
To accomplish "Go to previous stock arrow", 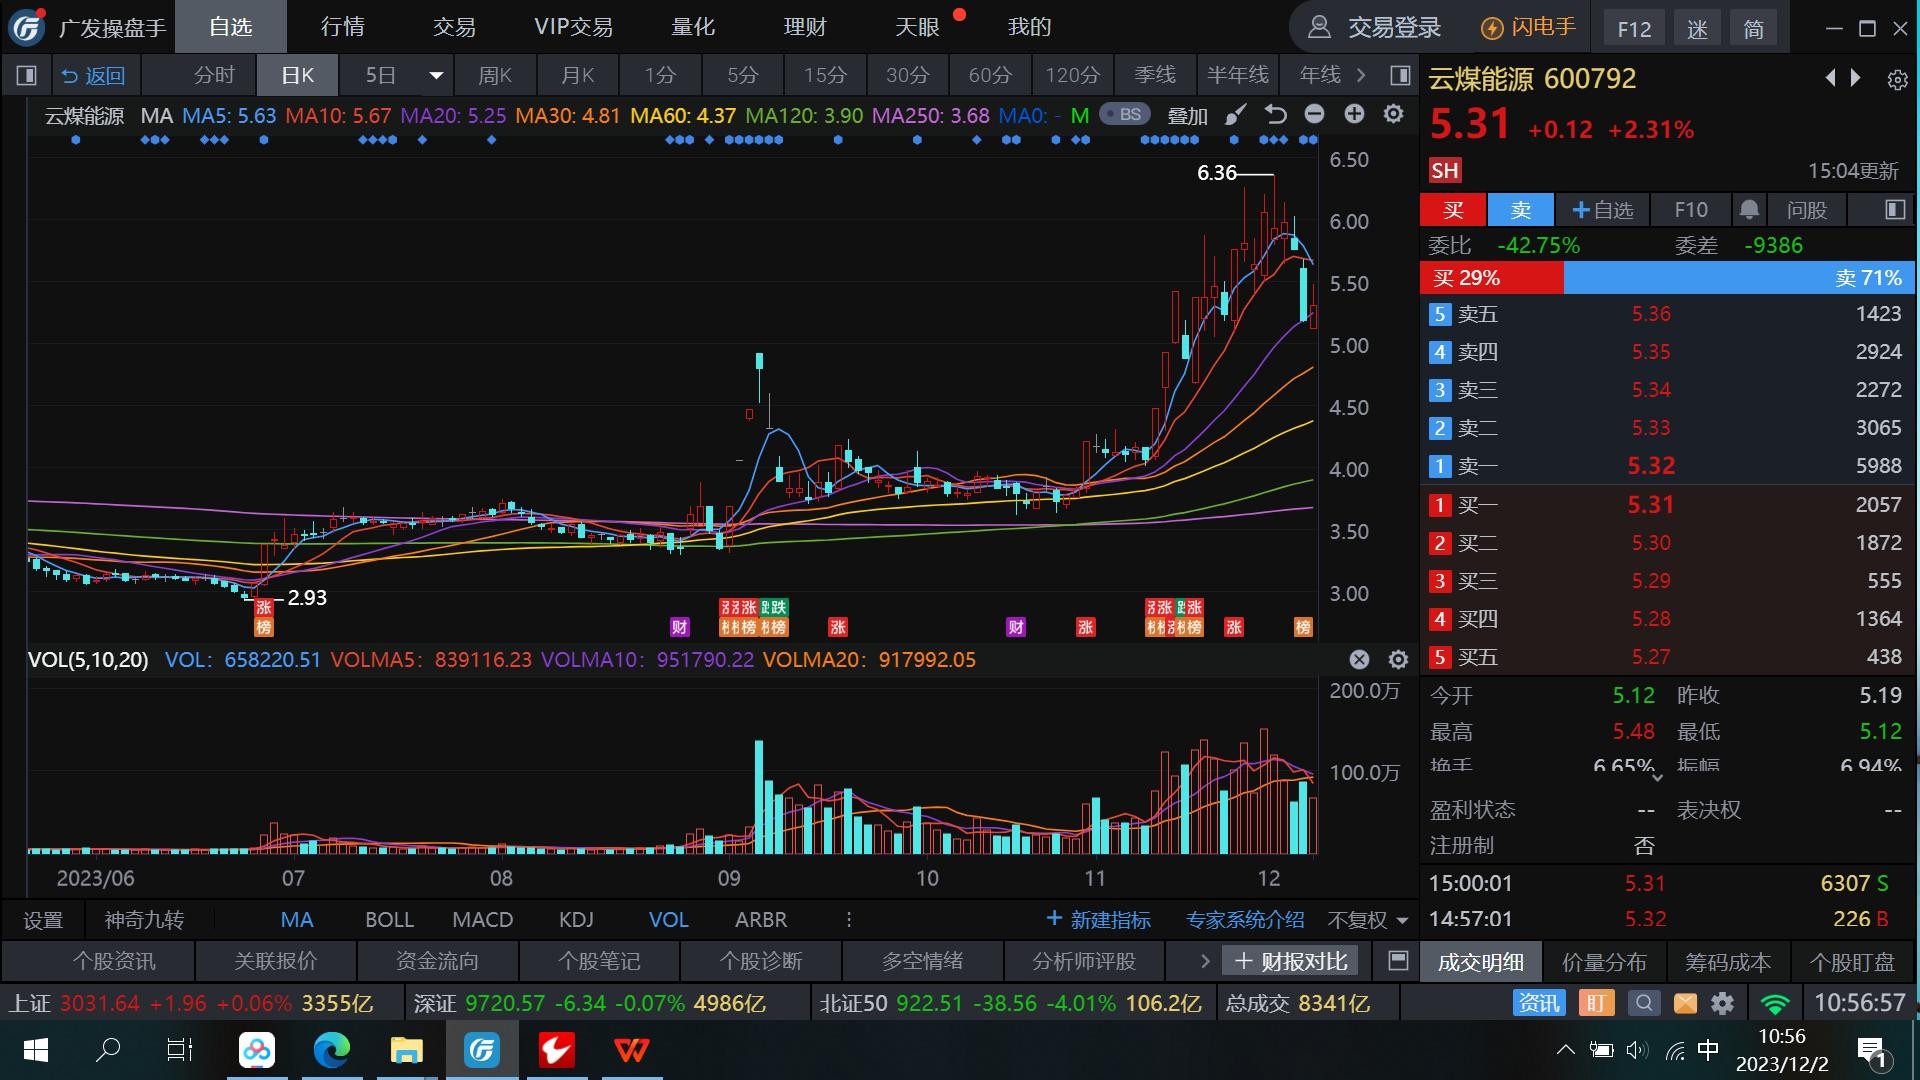I will [1830, 78].
